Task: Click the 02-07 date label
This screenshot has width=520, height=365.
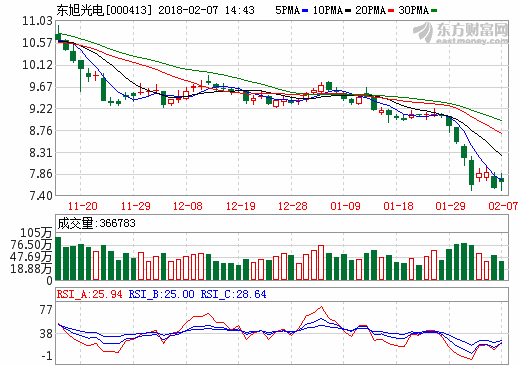Action: click(503, 206)
